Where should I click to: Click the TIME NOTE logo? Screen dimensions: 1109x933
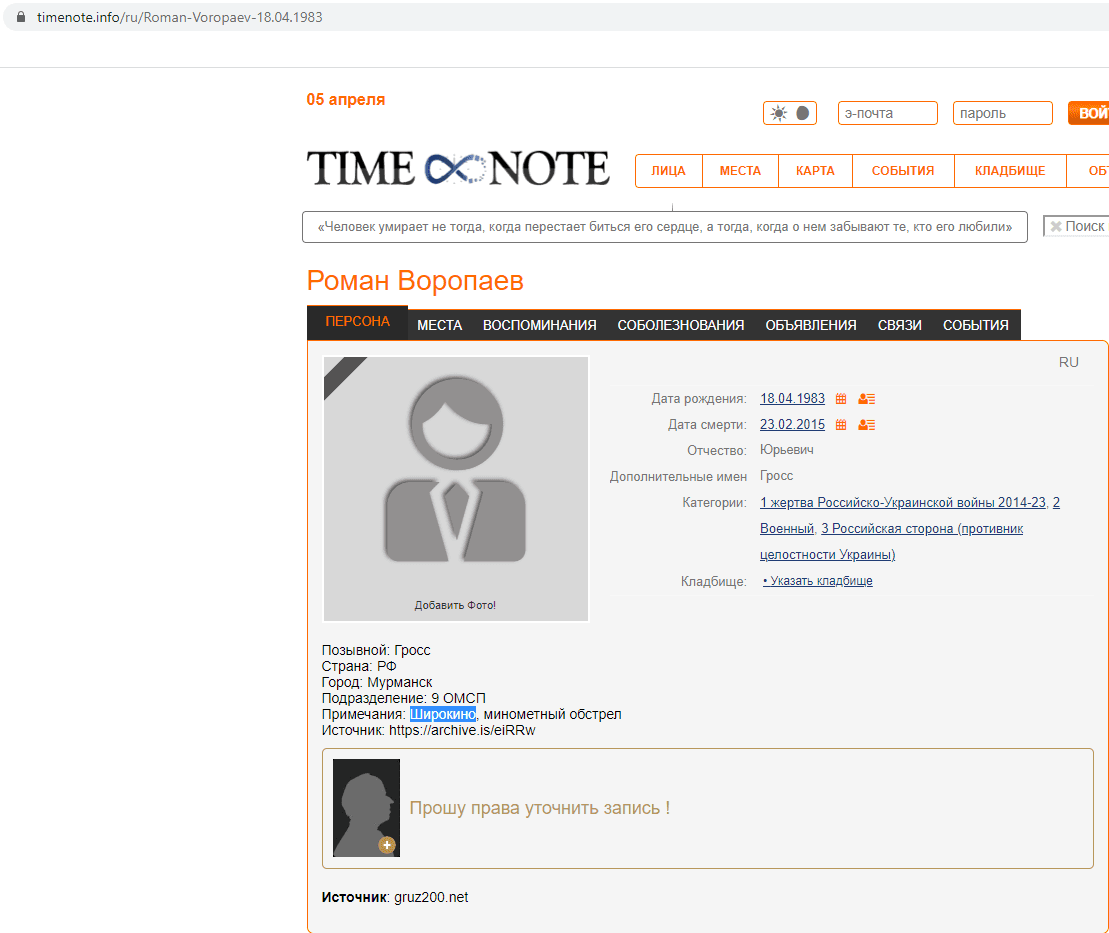pyautogui.click(x=458, y=168)
